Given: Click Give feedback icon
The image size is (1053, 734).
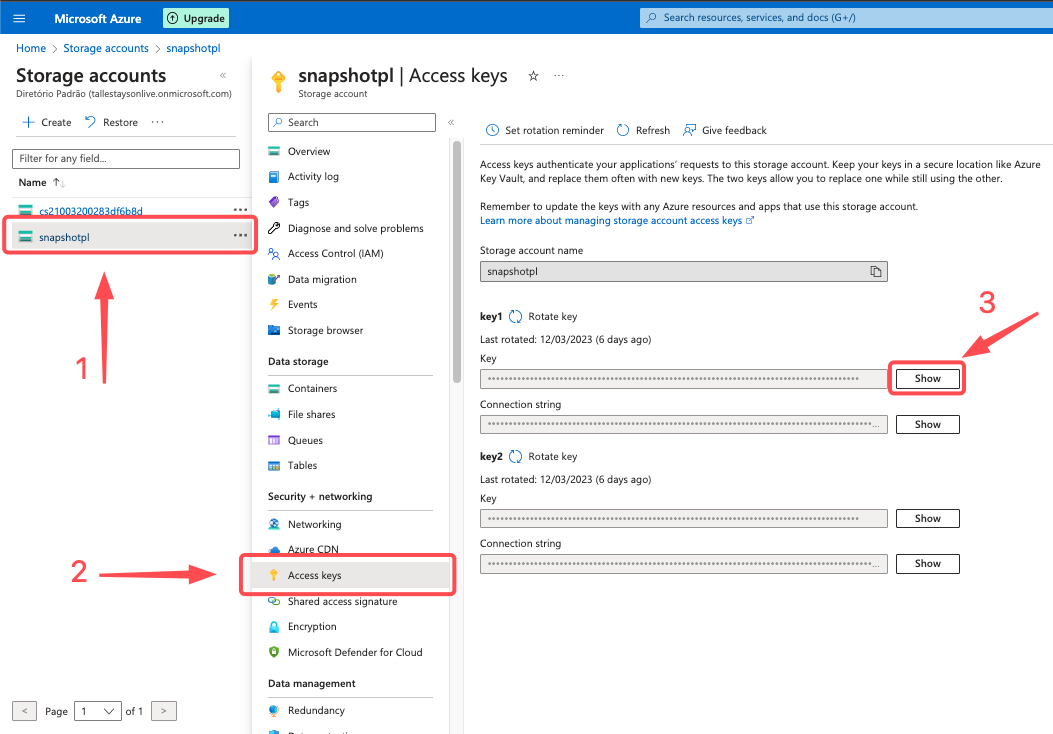Looking at the screenshot, I should coord(690,130).
